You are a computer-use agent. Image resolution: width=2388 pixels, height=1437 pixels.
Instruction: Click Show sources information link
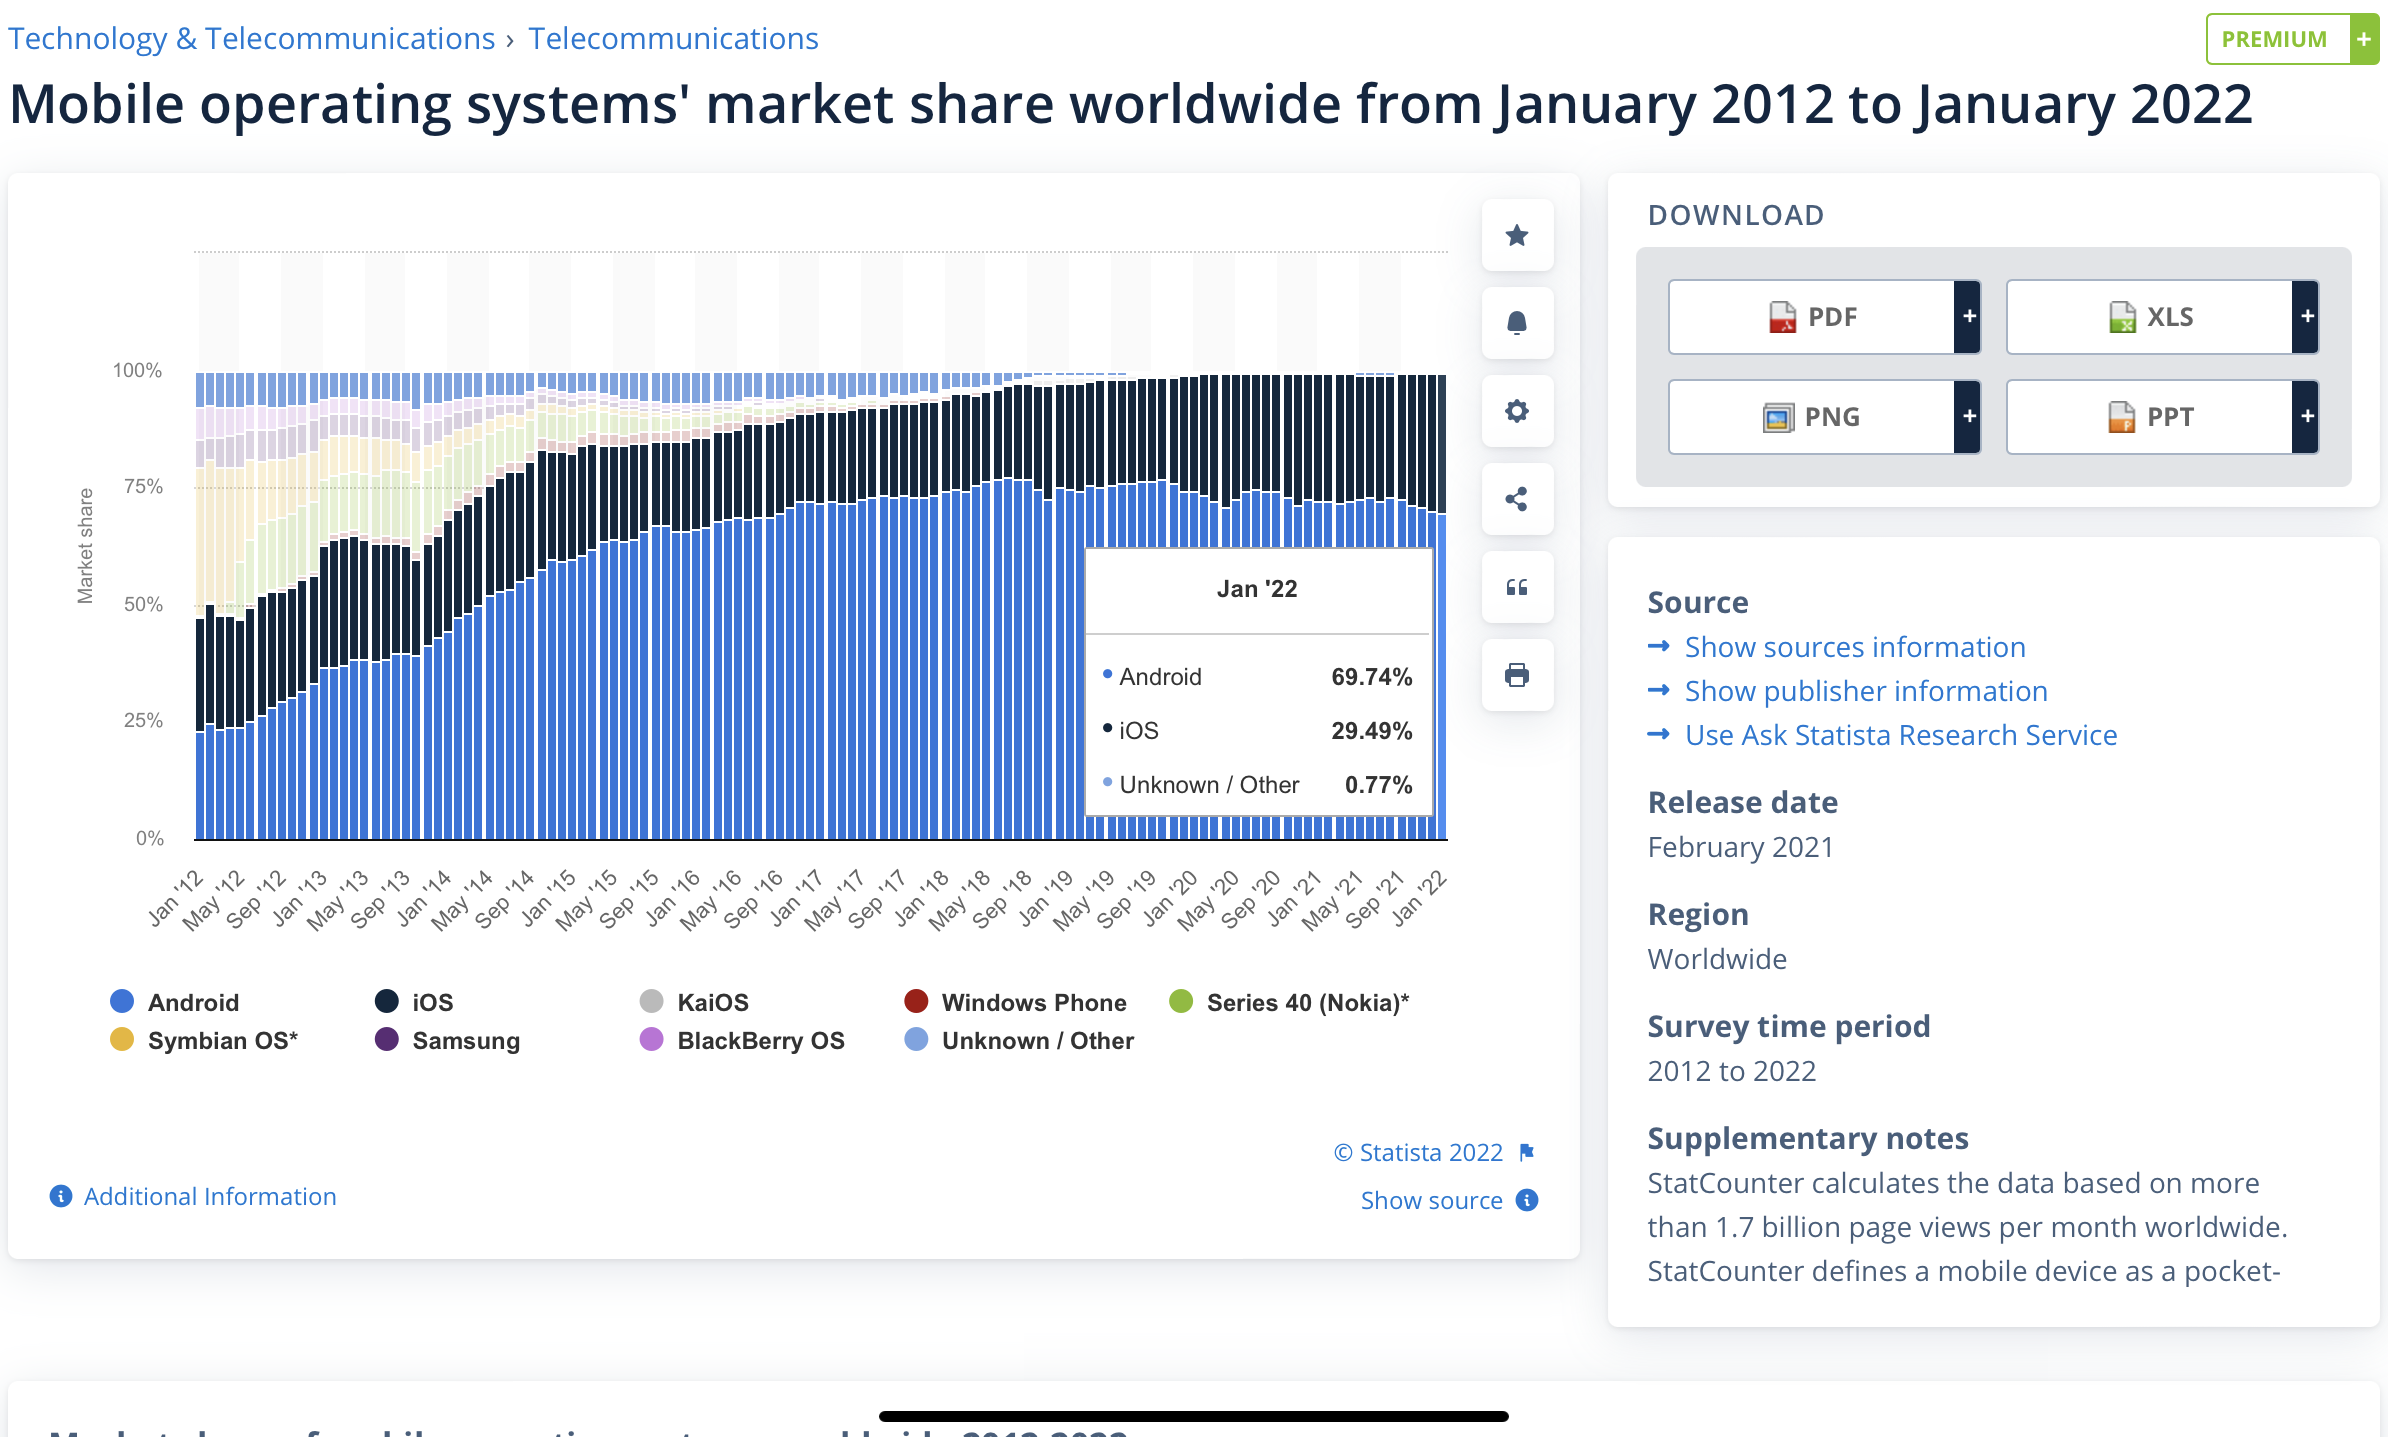tap(1855, 647)
